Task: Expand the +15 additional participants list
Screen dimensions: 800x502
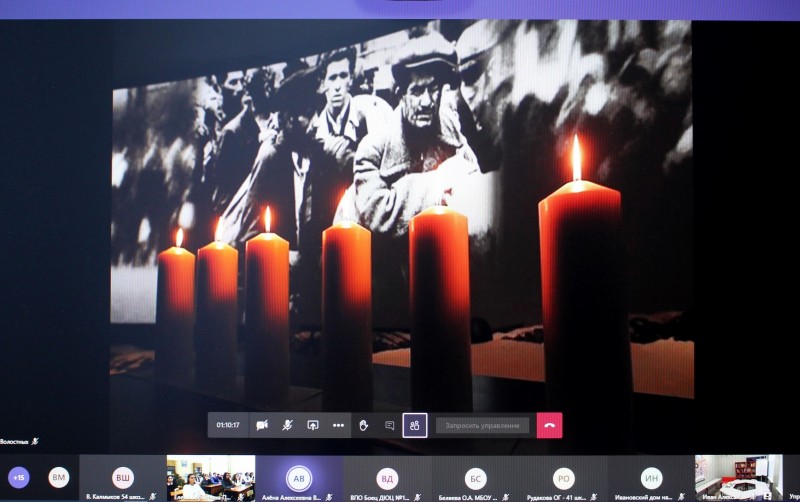Action: 18,477
